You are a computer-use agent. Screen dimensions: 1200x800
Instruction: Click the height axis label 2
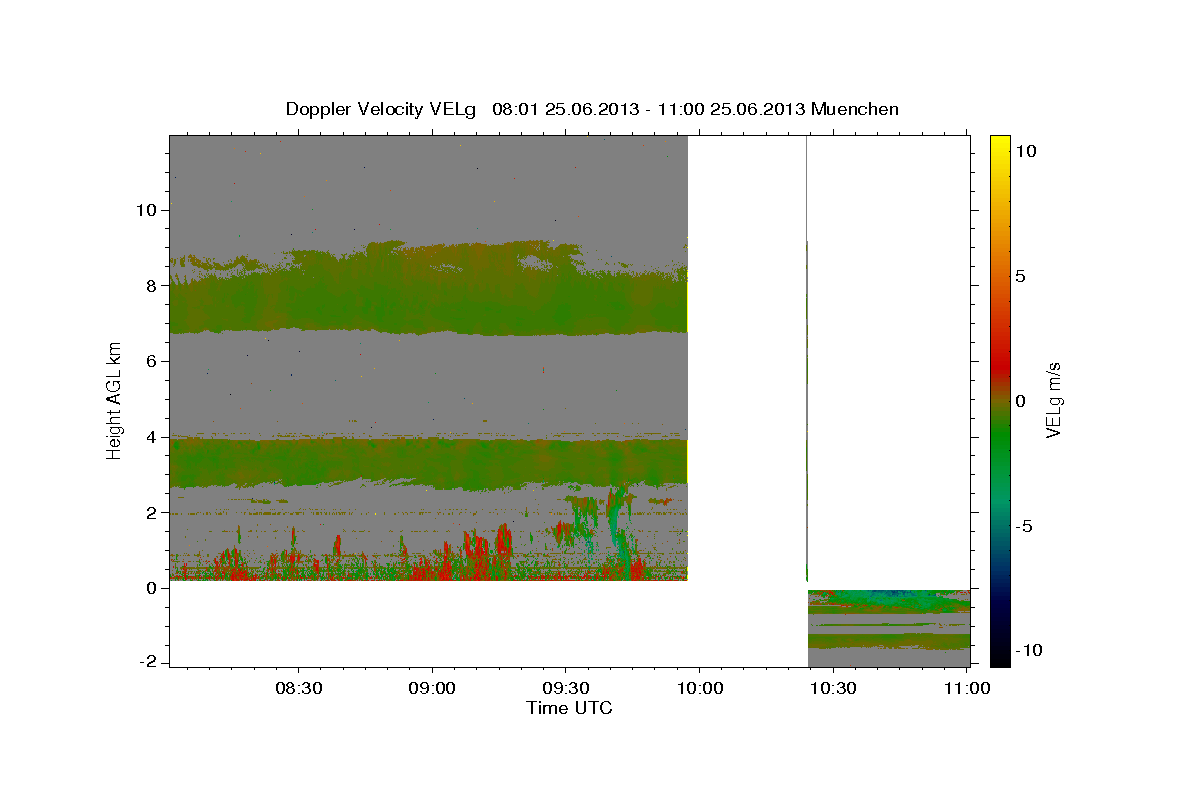tap(152, 512)
